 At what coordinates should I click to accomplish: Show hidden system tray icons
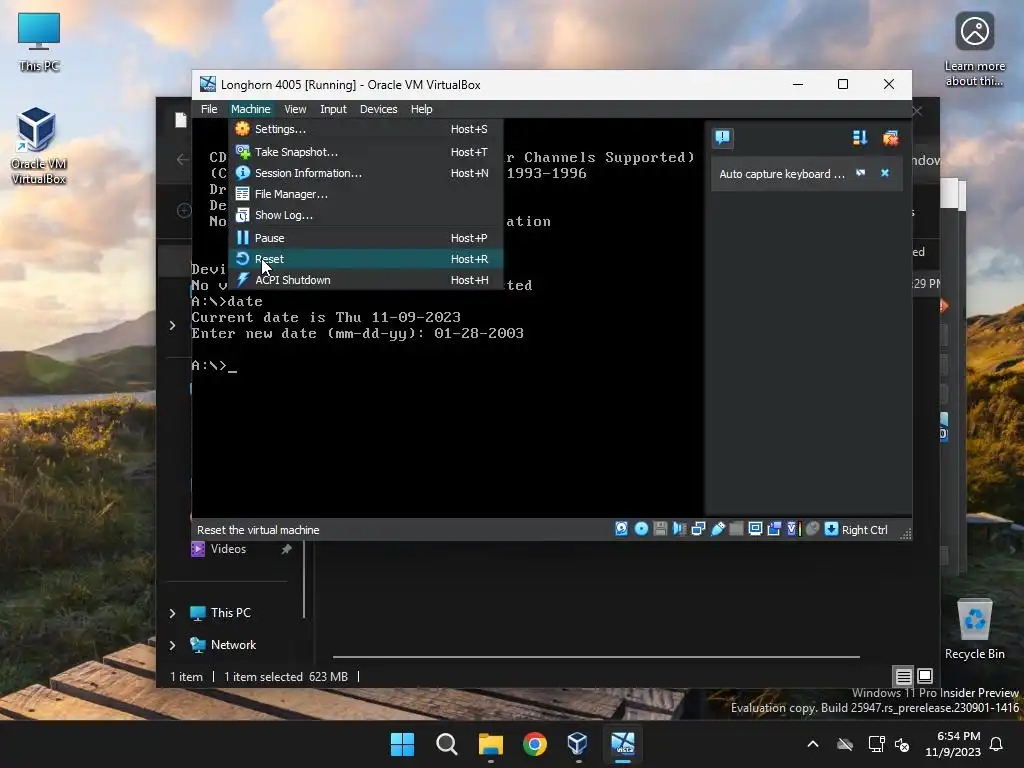click(x=813, y=744)
